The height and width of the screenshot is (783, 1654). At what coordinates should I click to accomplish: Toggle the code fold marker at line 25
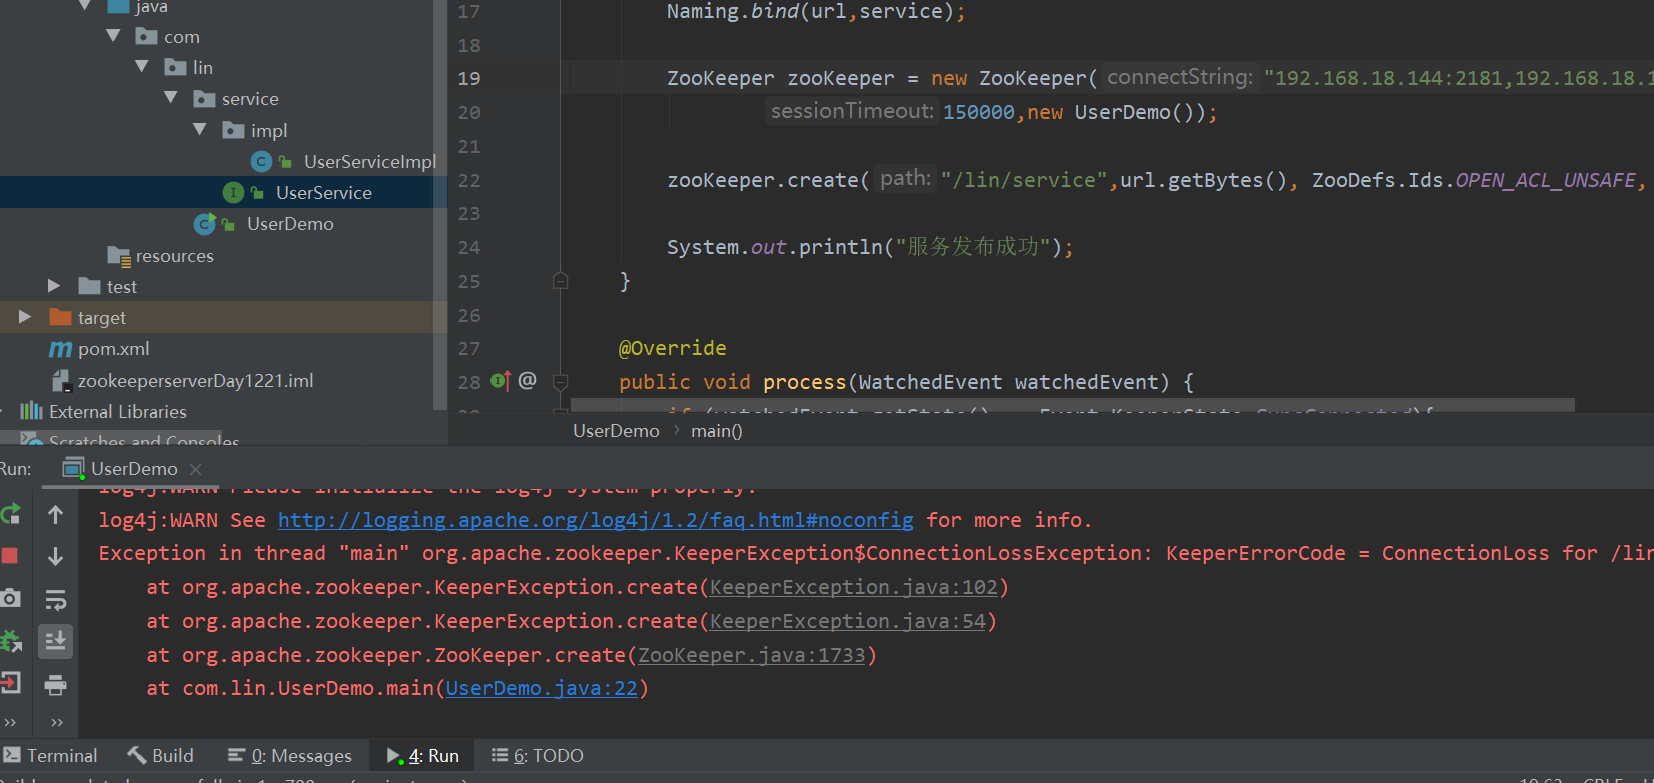[561, 281]
